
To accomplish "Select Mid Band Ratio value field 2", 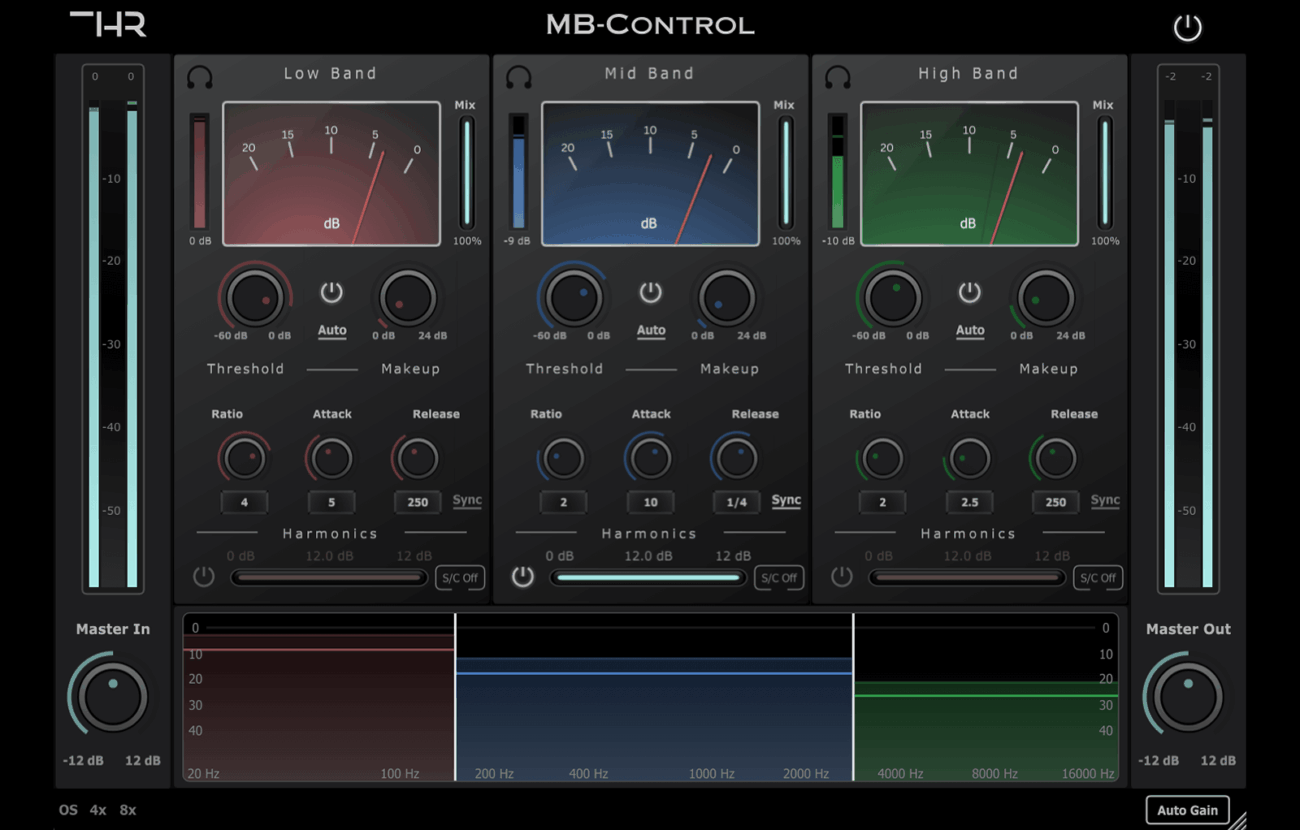I will 563,502.
